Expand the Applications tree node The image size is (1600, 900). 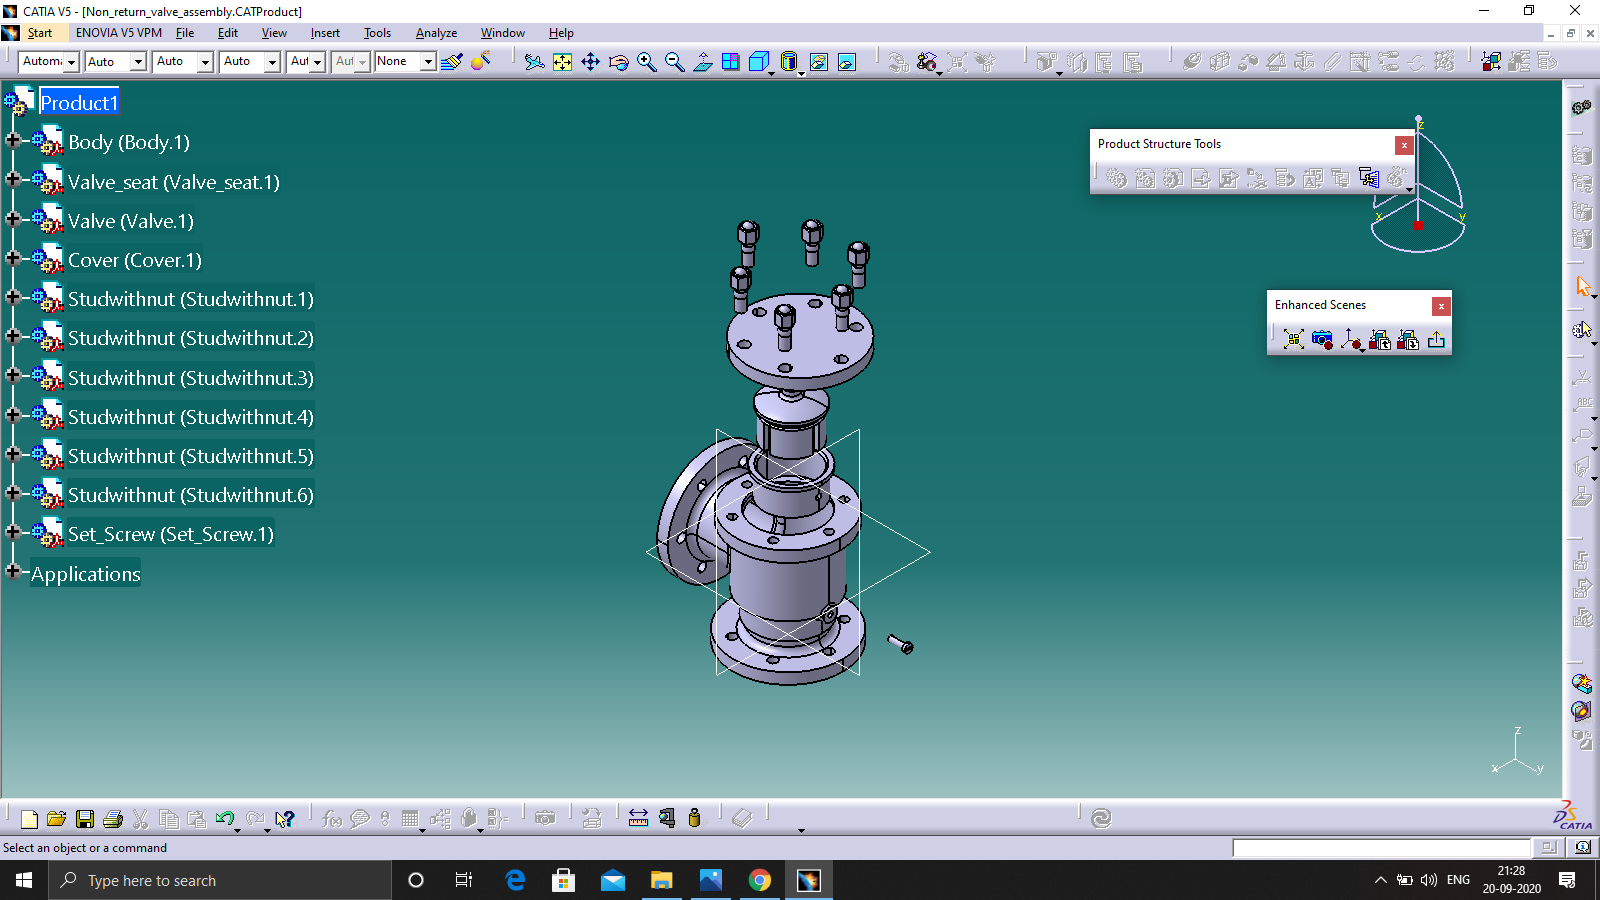click(13, 571)
